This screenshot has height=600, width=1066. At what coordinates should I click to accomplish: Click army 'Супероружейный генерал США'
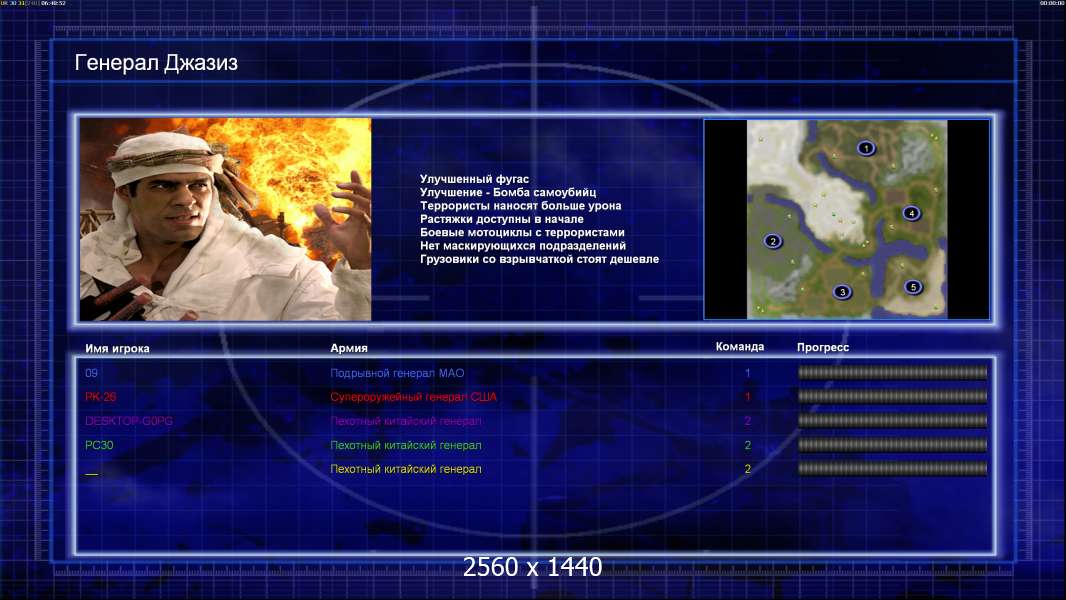[413, 397]
